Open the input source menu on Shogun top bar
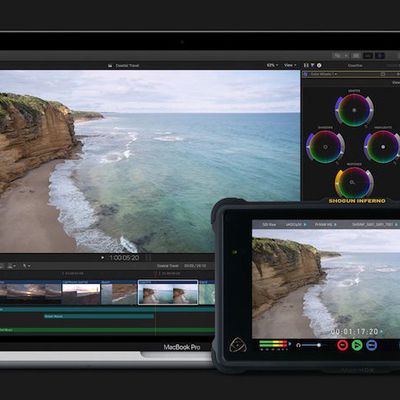The image size is (400, 400). (269, 225)
